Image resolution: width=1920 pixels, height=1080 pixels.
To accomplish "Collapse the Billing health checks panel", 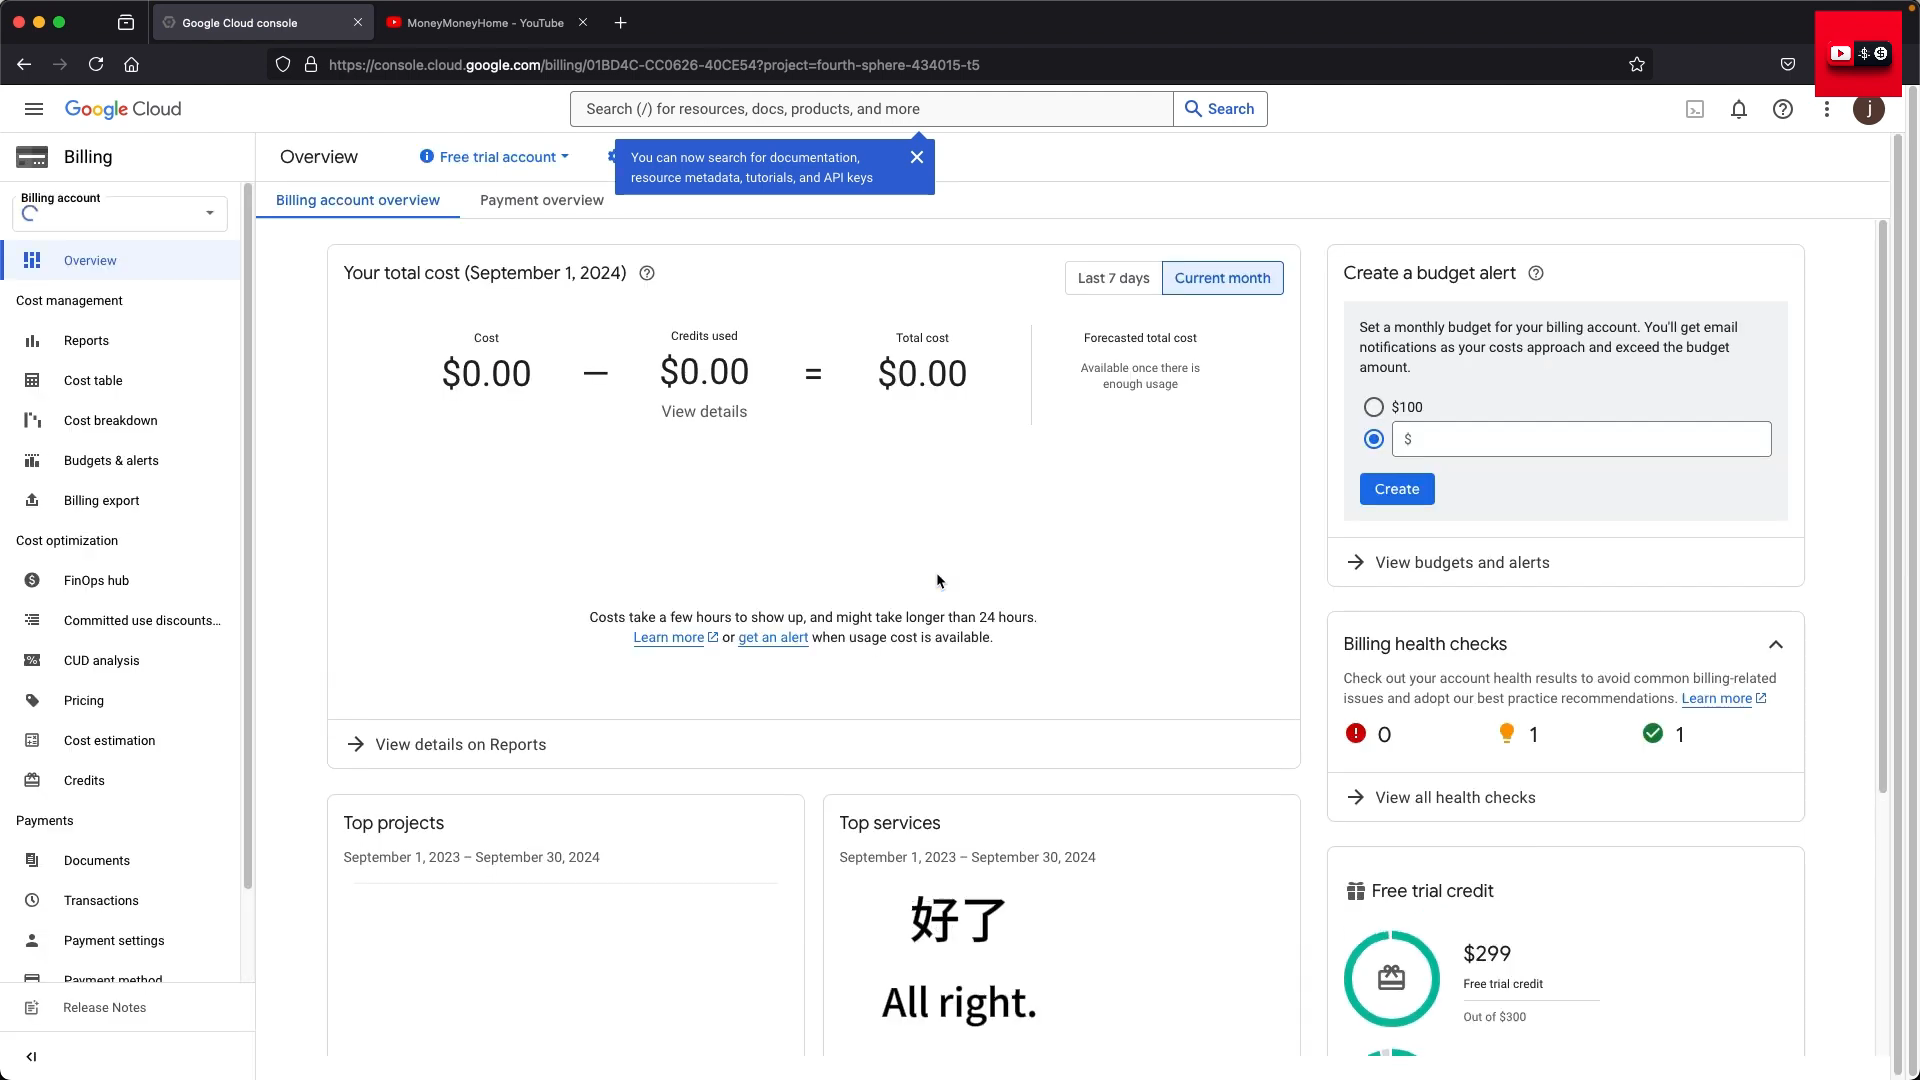I will (1776, 645).
